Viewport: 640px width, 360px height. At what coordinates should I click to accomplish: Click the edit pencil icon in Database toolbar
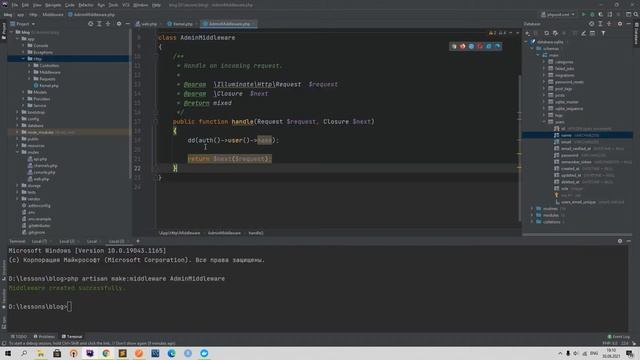583,33
